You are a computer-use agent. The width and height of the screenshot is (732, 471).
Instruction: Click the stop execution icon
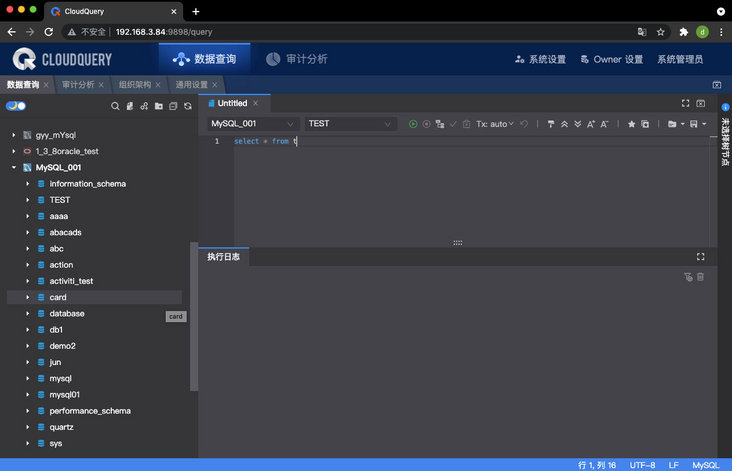pos(426,124)
